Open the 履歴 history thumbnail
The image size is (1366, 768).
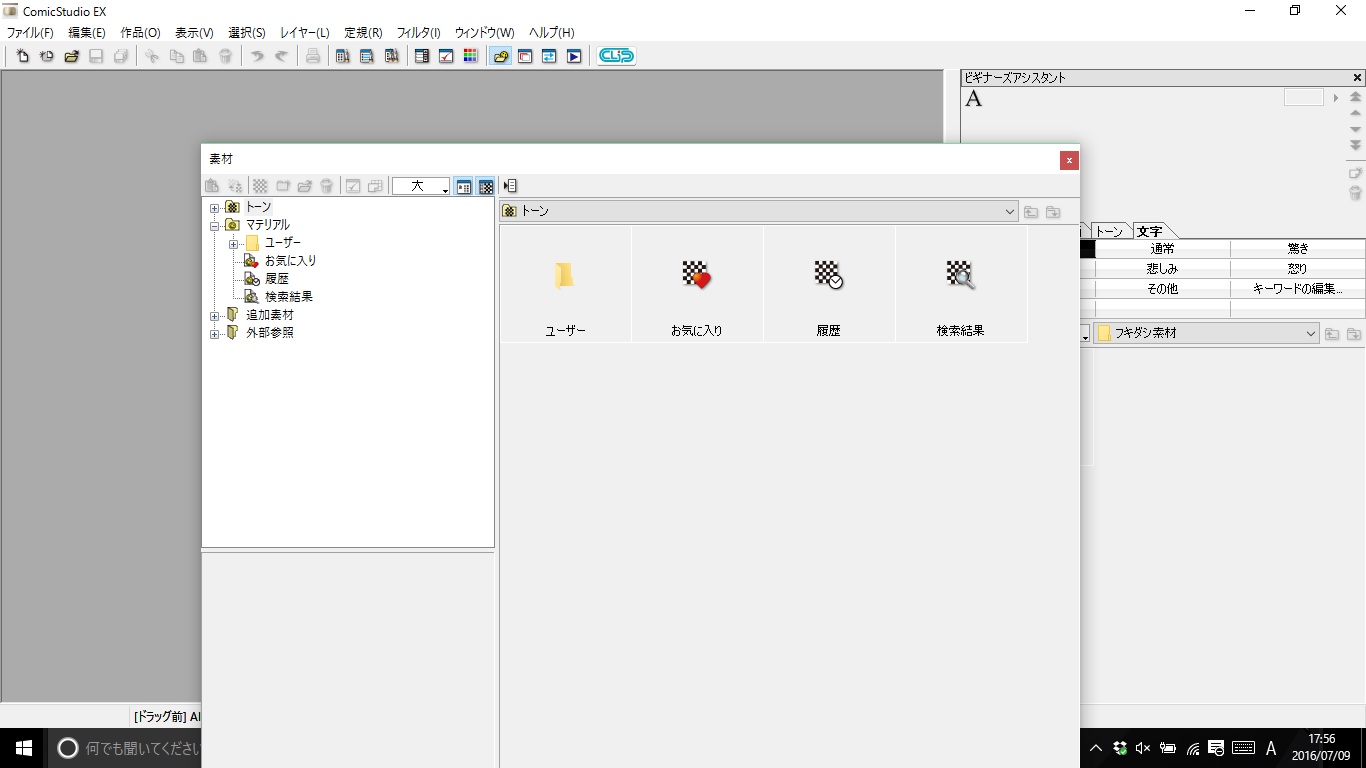(829, 285)
